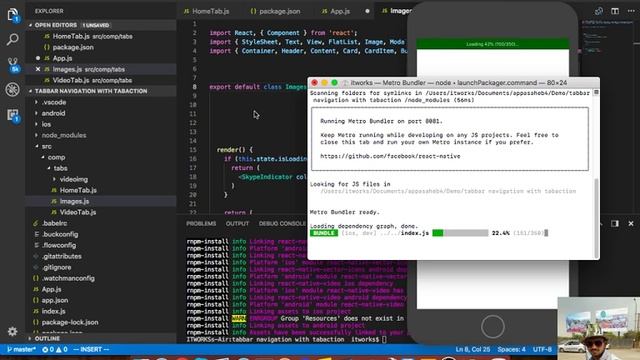
Task: Click the green zoom button of Metro Bundler window
Action: coord(334,83)
